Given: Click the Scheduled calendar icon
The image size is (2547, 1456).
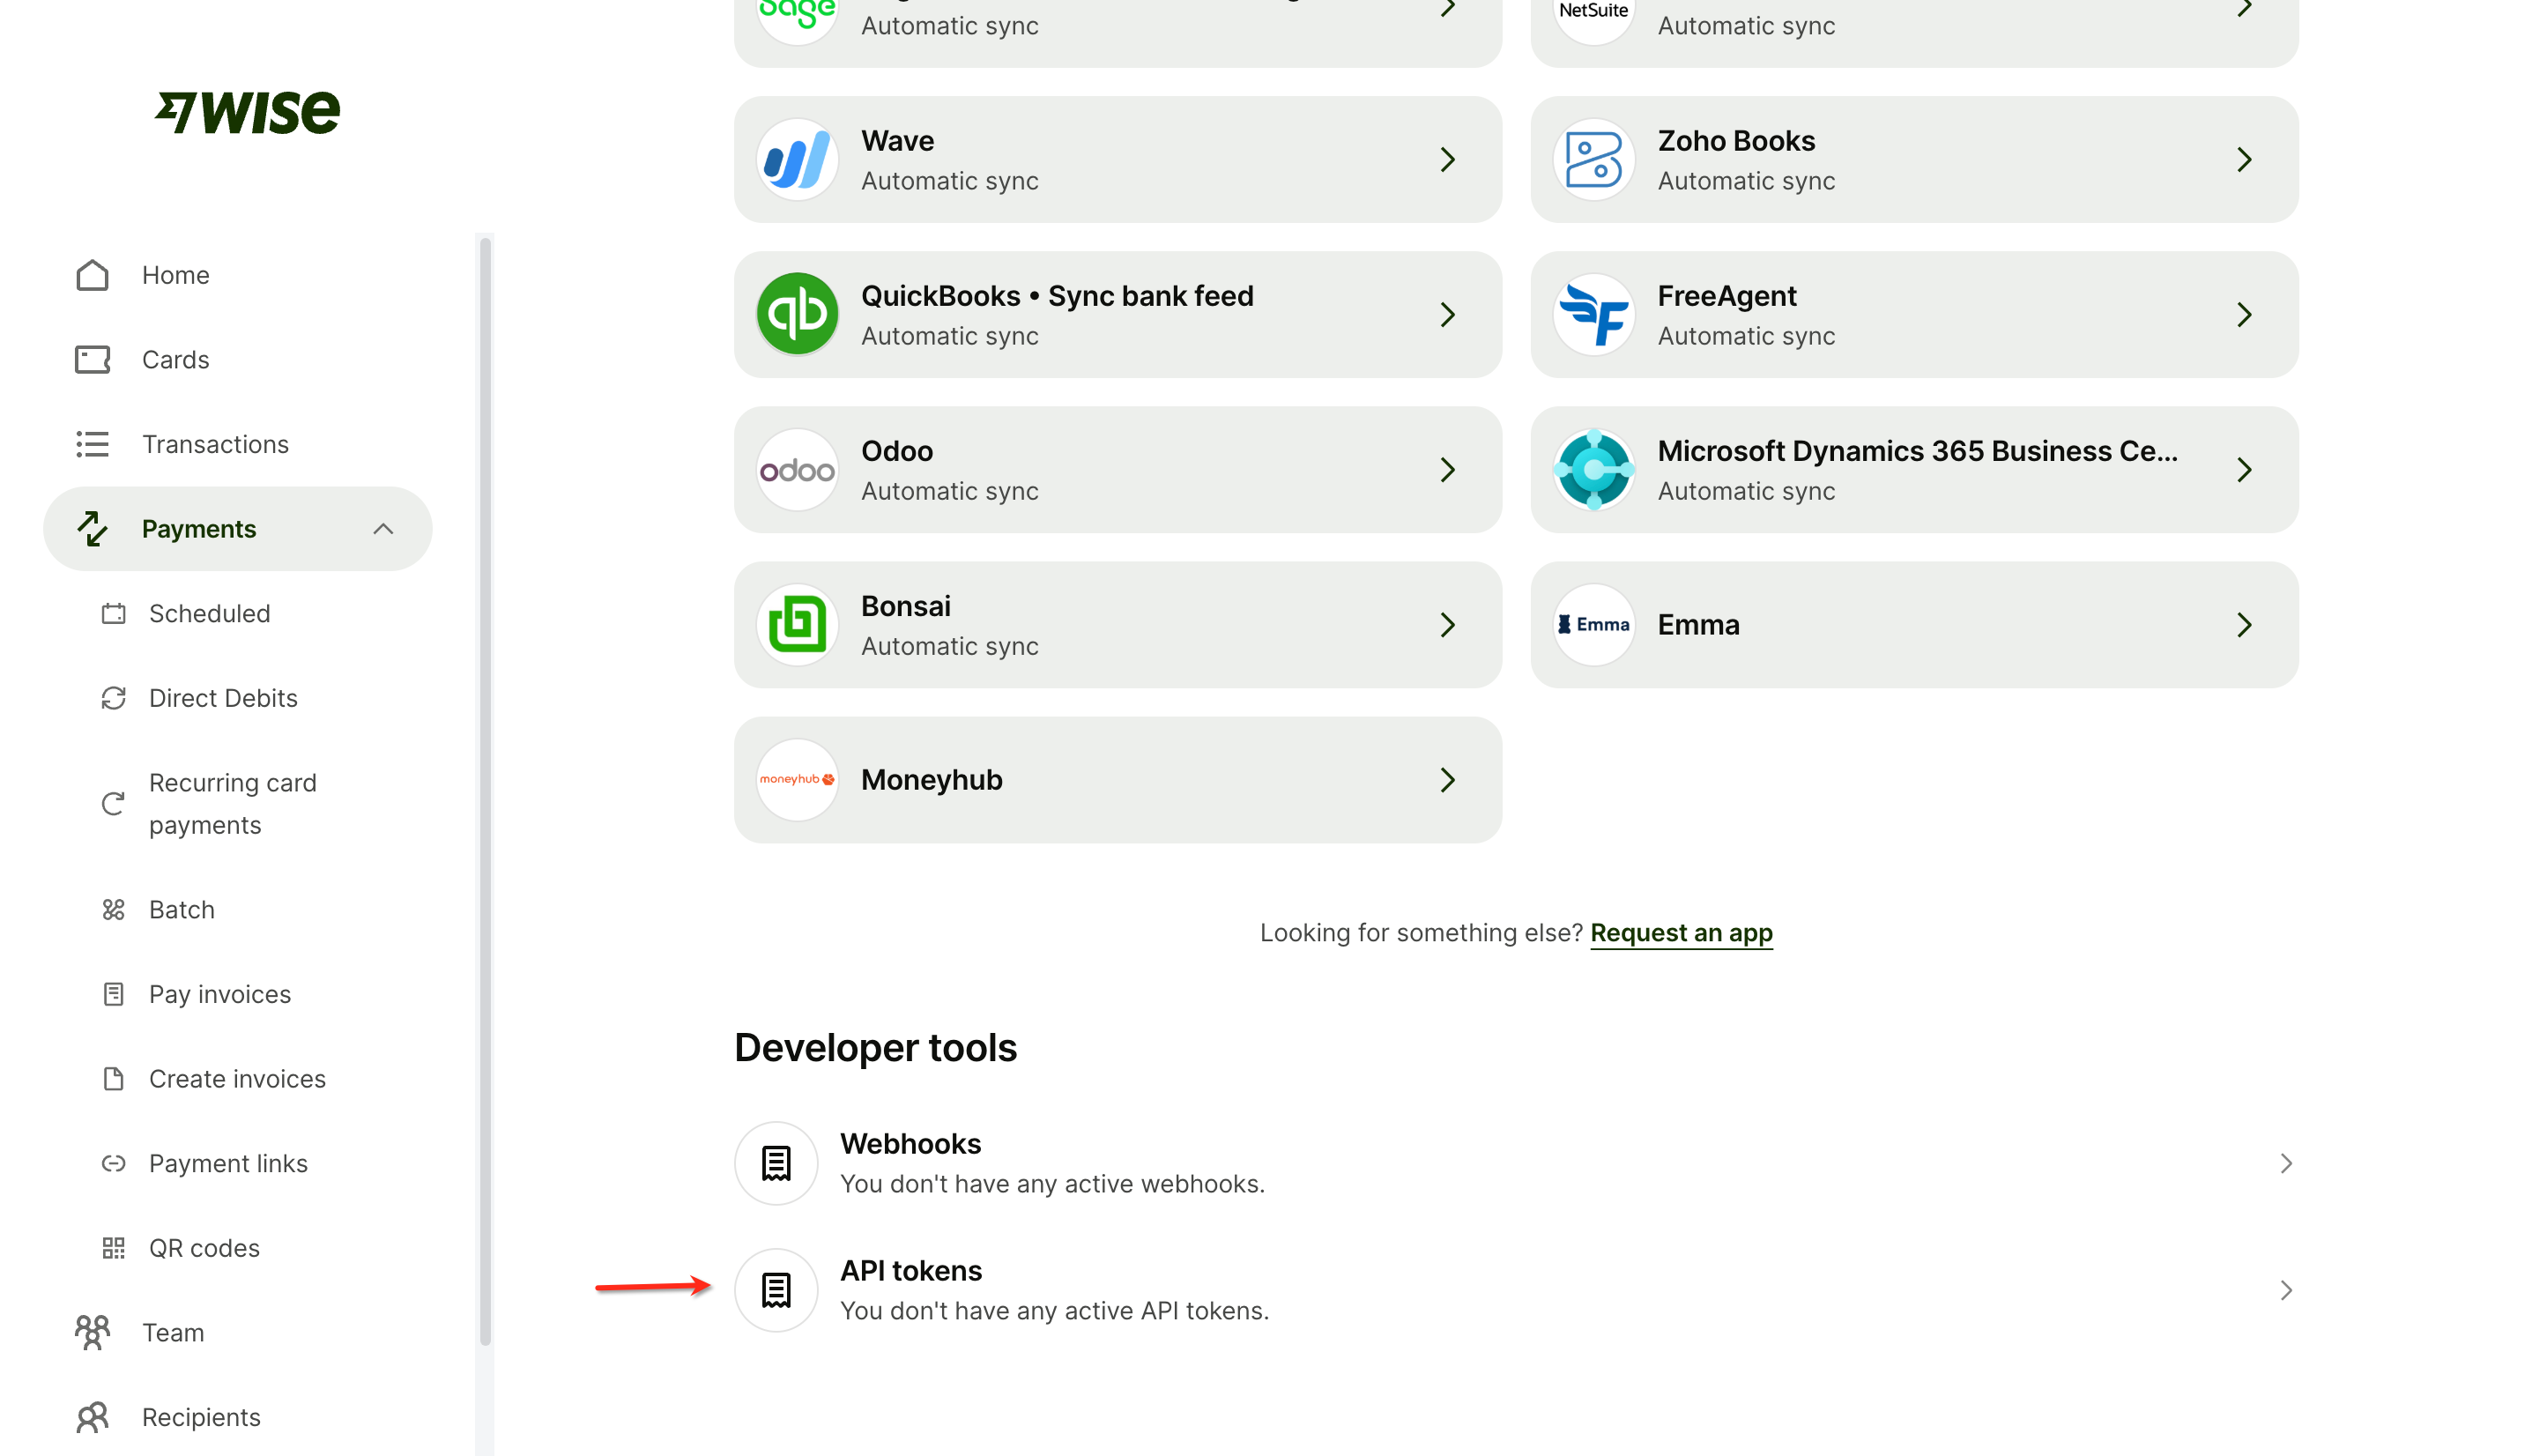Looking at the screenshot, I should (114, 613).
